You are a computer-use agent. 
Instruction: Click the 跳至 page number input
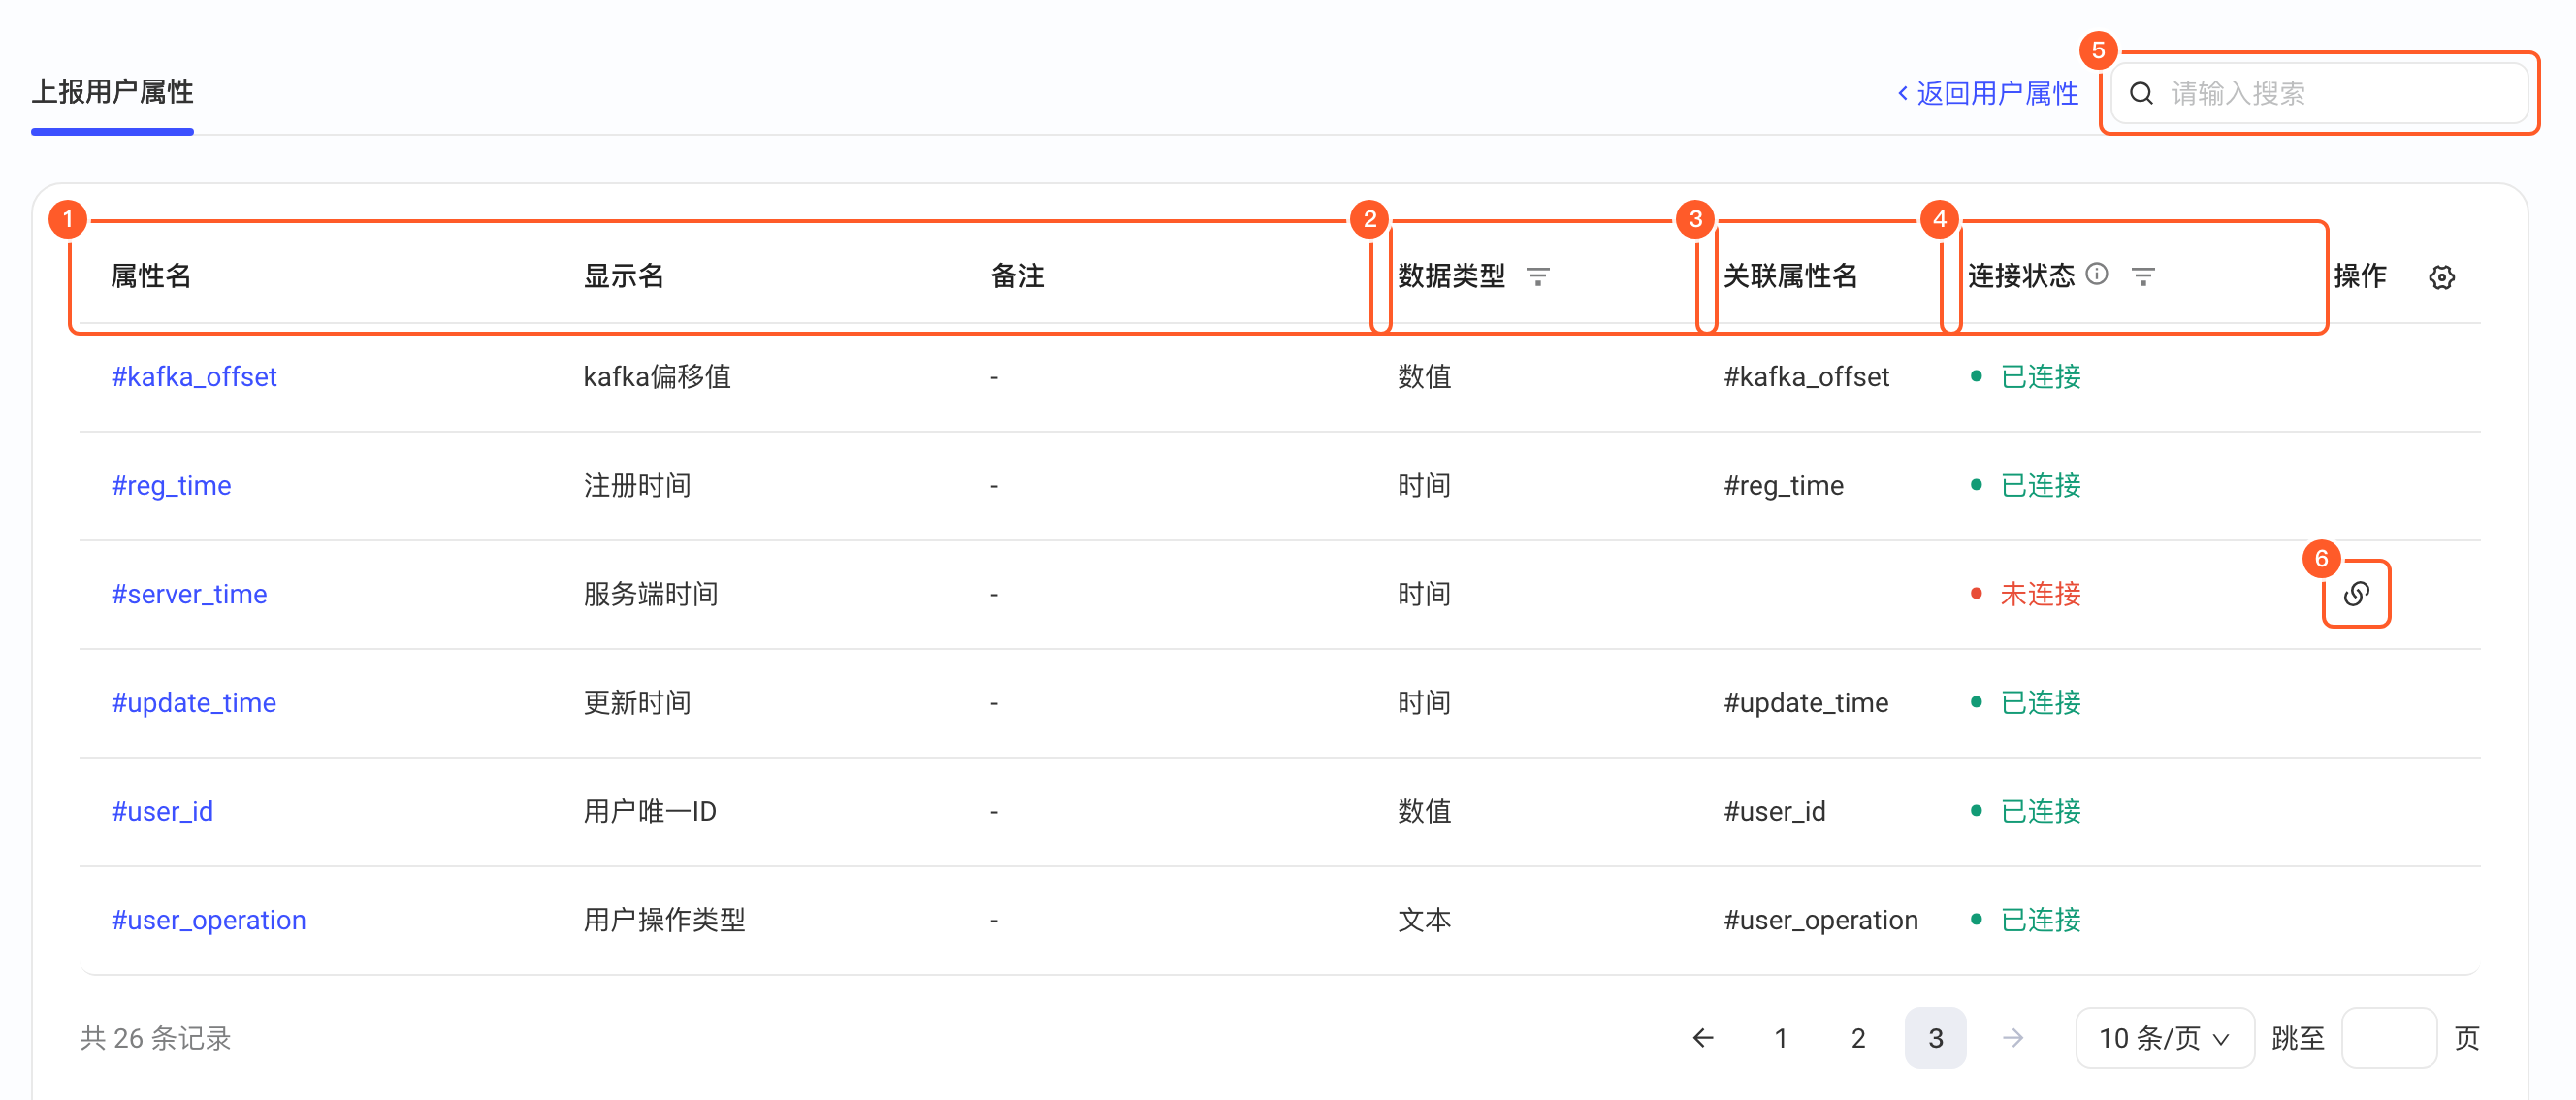click(x=2389, y=1038)
